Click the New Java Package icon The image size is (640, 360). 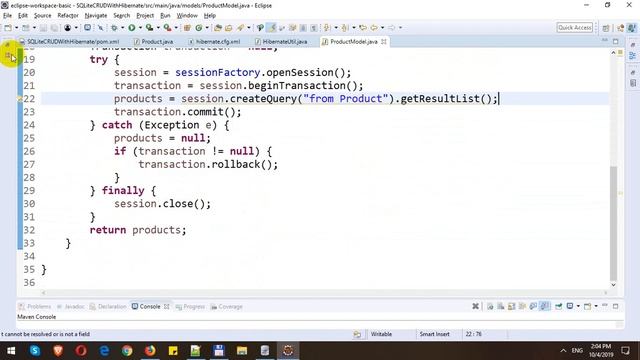(x=187, y=28)
